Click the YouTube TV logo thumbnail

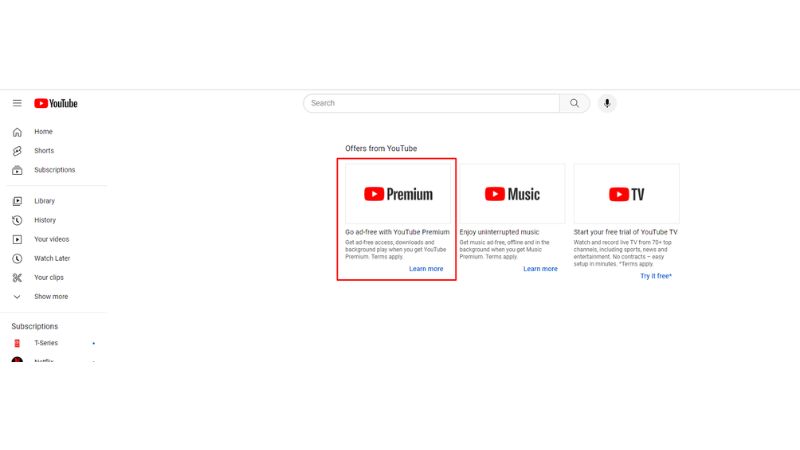(x=627, y=194)
